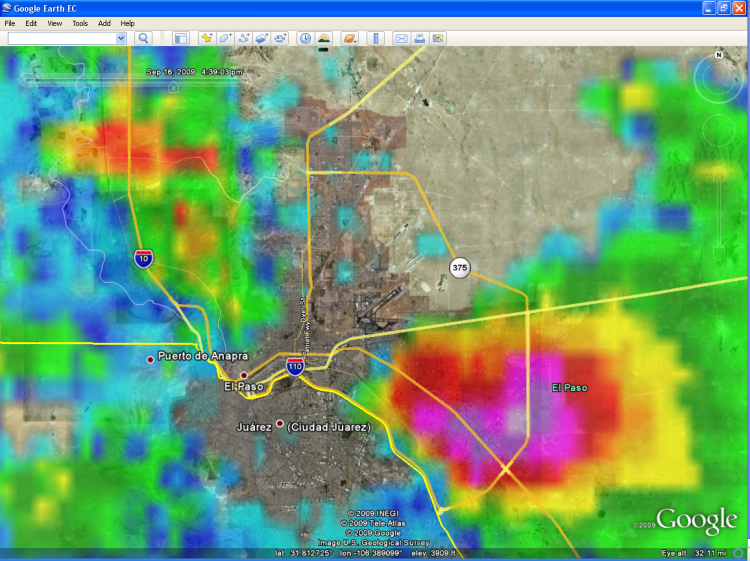Open the search box dropdown arrow
Screen dimensions: 750x561
[121, 38]
